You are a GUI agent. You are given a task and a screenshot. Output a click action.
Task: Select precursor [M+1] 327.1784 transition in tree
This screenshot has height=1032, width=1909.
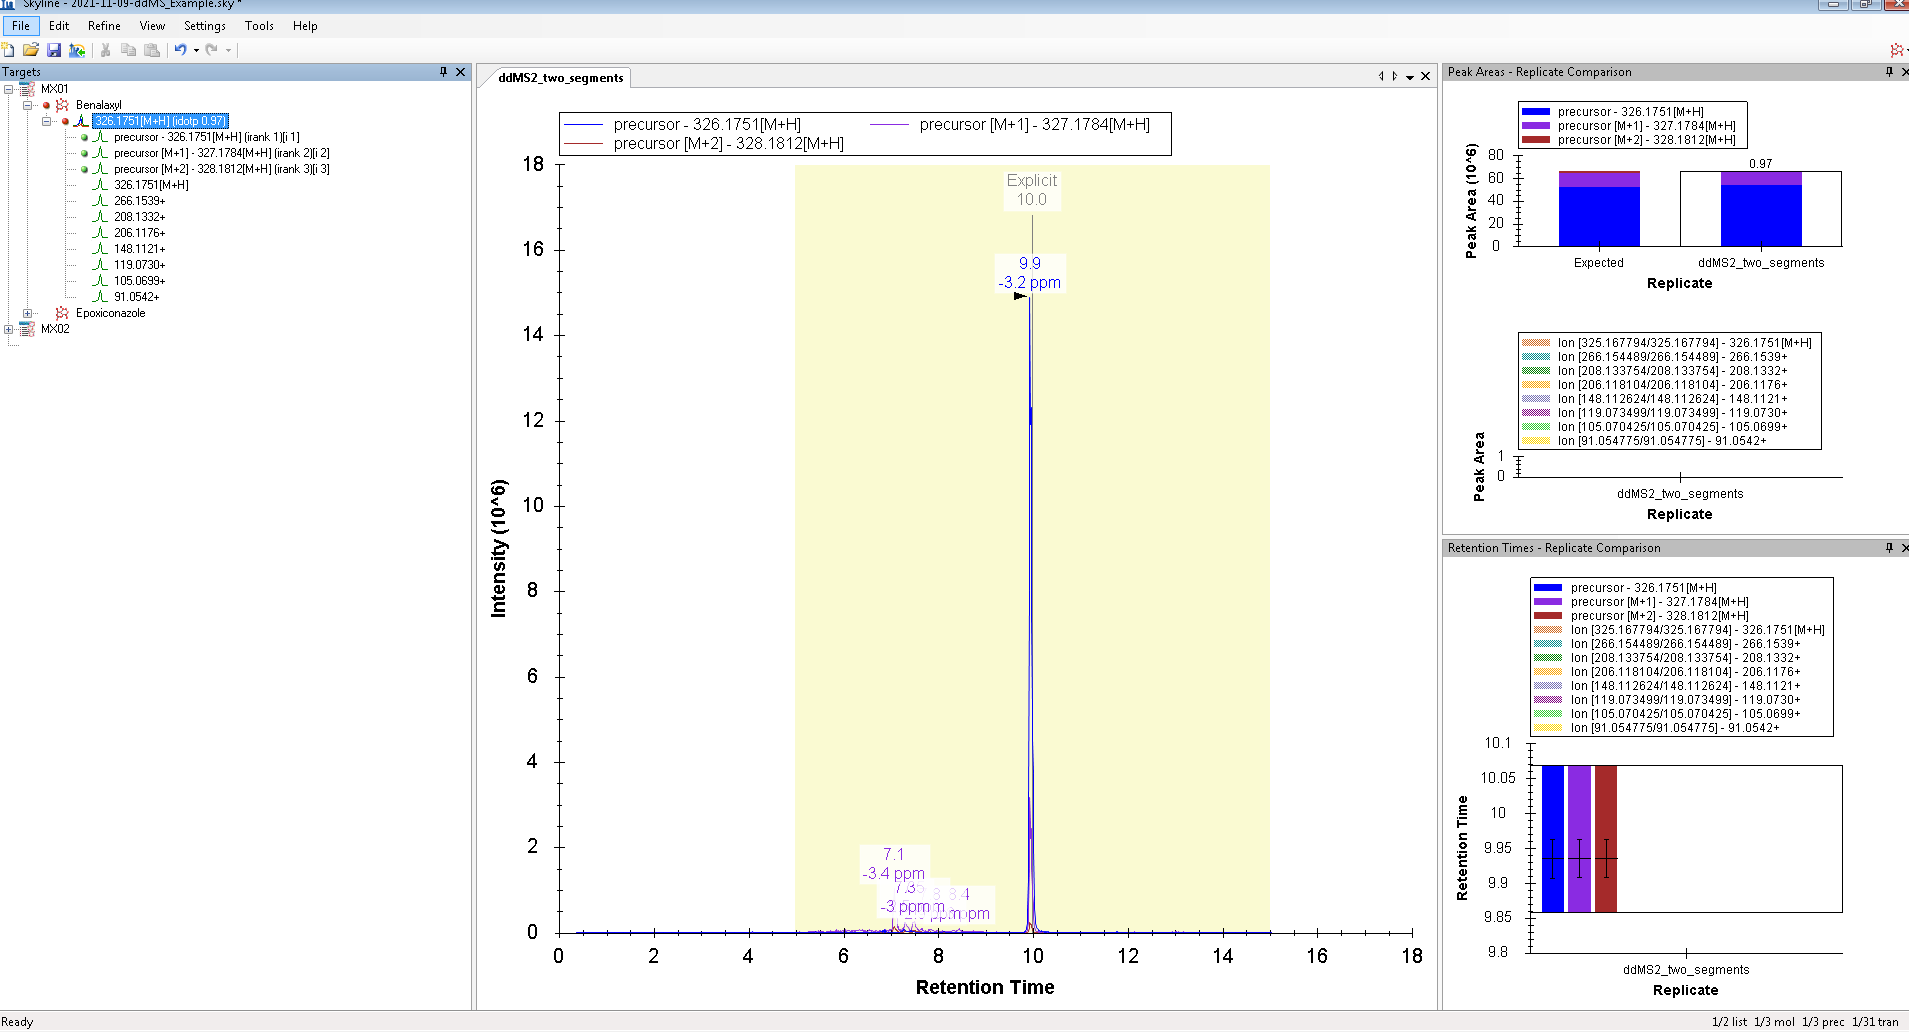(220, 153)
